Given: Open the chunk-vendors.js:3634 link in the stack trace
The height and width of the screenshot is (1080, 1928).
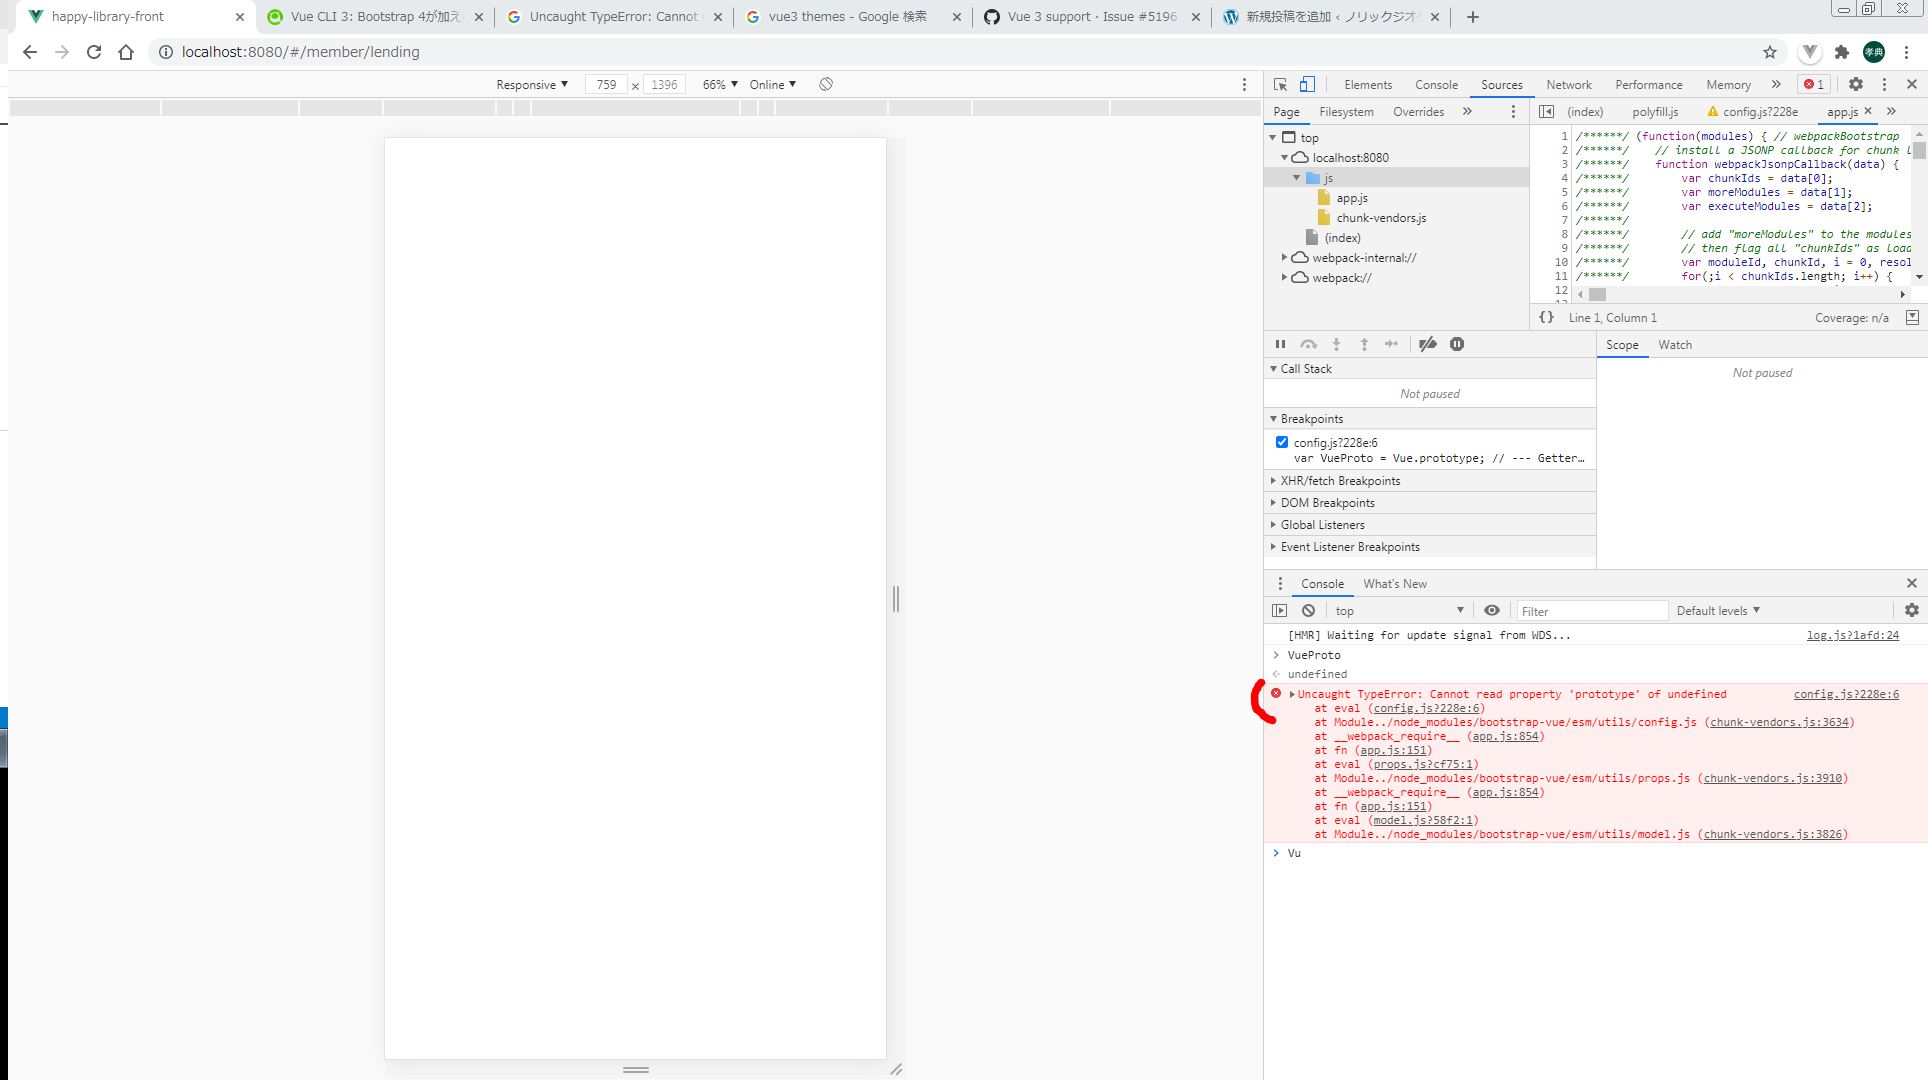Looking at the screenshot, I should pyautogui.click(x=1779, y=722).
